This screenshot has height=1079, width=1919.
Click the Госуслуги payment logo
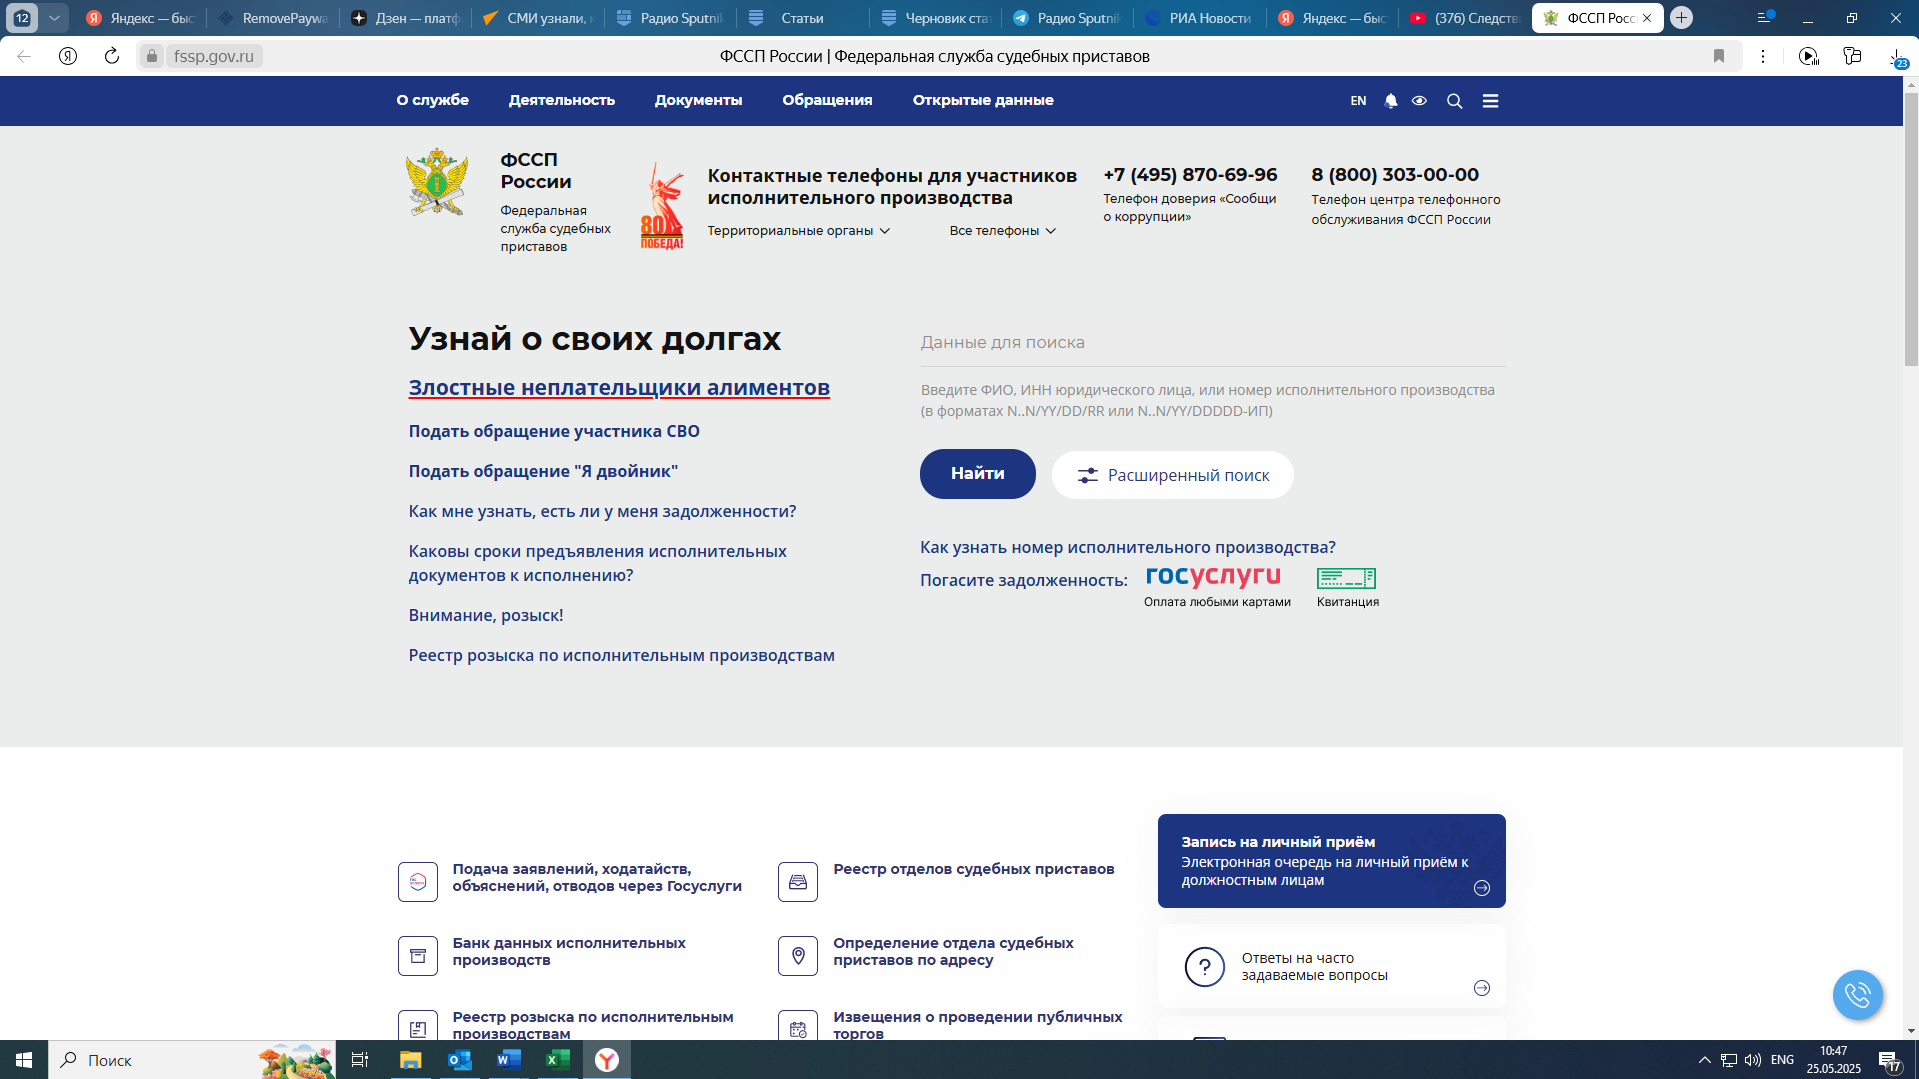click(x=1213, y=577)
